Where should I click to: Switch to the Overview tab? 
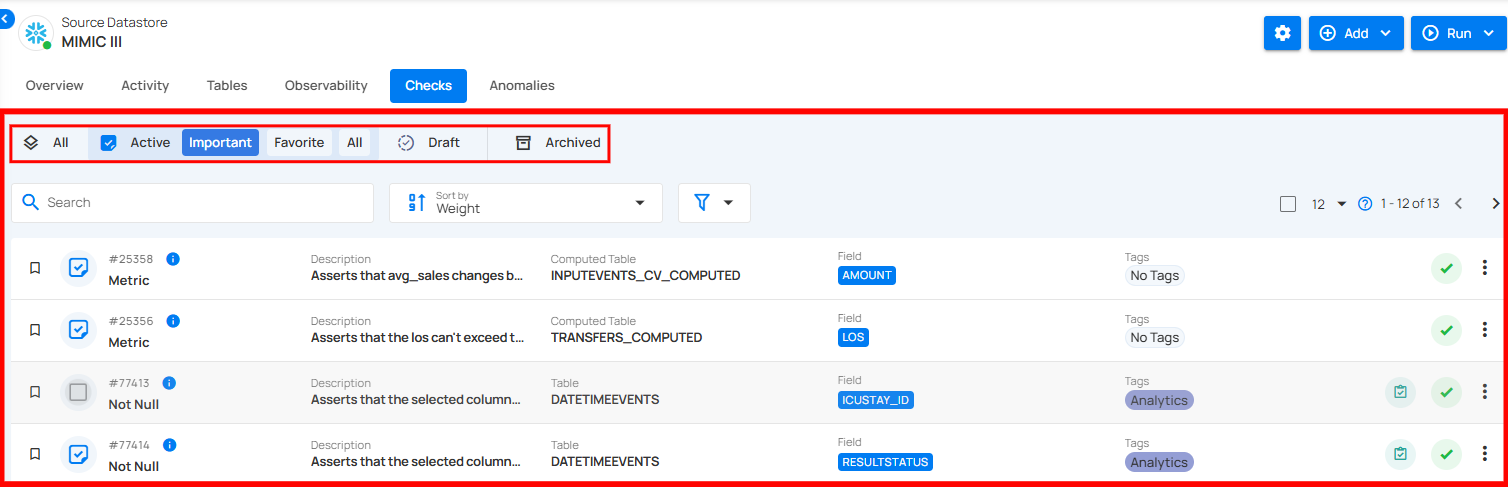click(55, 86)
